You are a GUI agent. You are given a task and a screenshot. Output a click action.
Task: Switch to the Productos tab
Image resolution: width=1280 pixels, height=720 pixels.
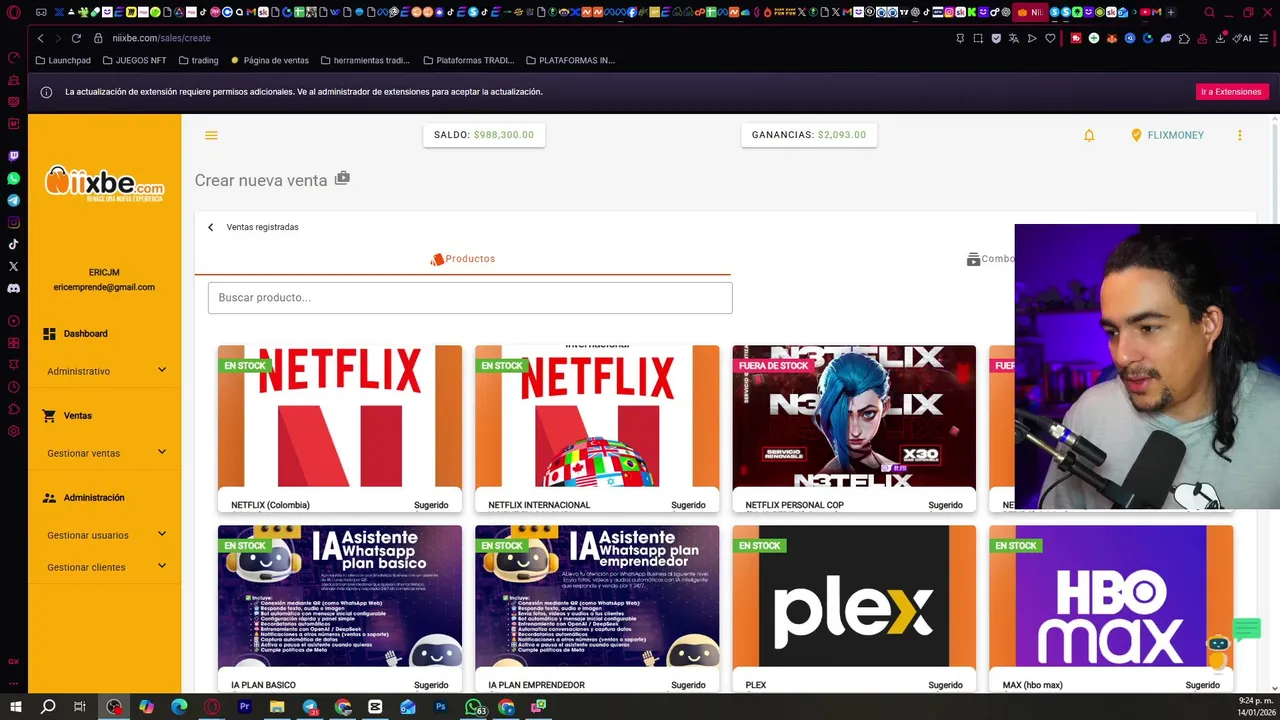point(462,259)
